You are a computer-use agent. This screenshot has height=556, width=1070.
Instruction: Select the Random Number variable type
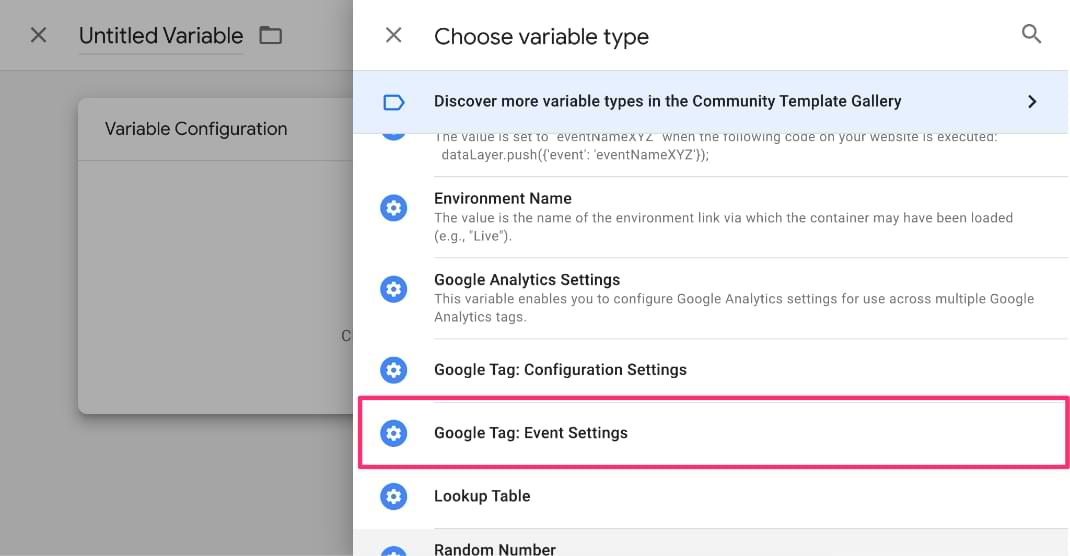tap(711, 543)
